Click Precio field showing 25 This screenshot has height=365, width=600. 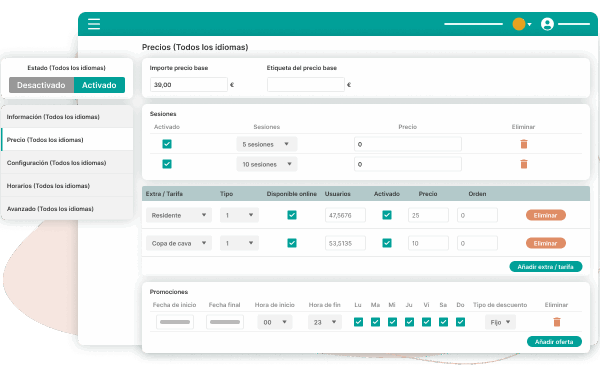coord(428,215)
